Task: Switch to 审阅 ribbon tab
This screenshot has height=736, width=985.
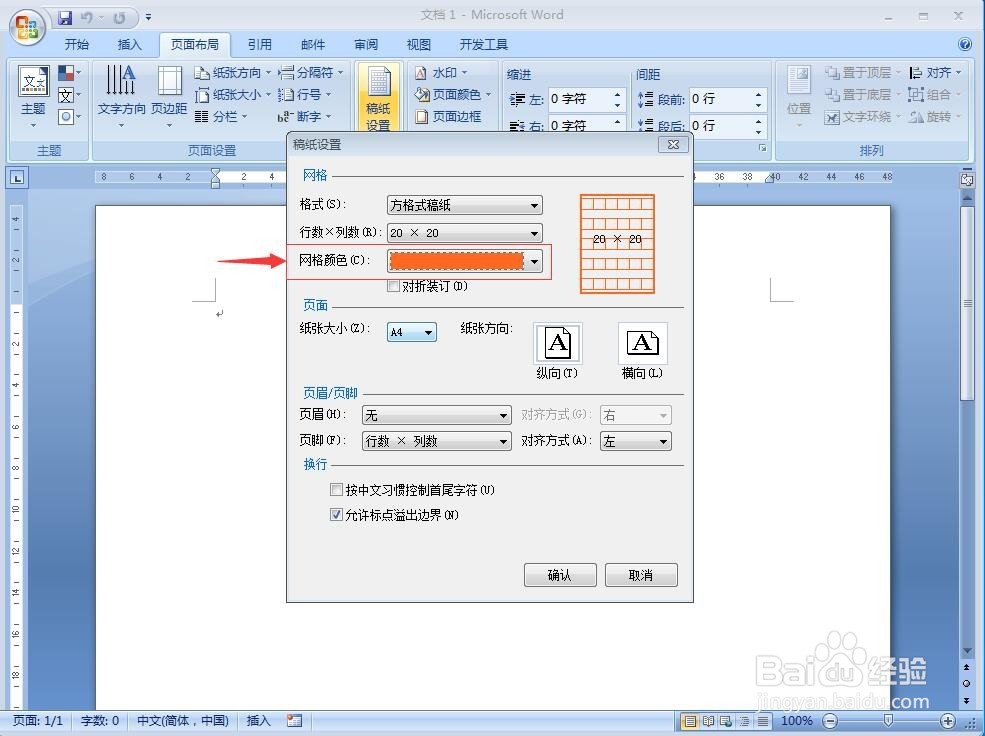Action: 366,45
